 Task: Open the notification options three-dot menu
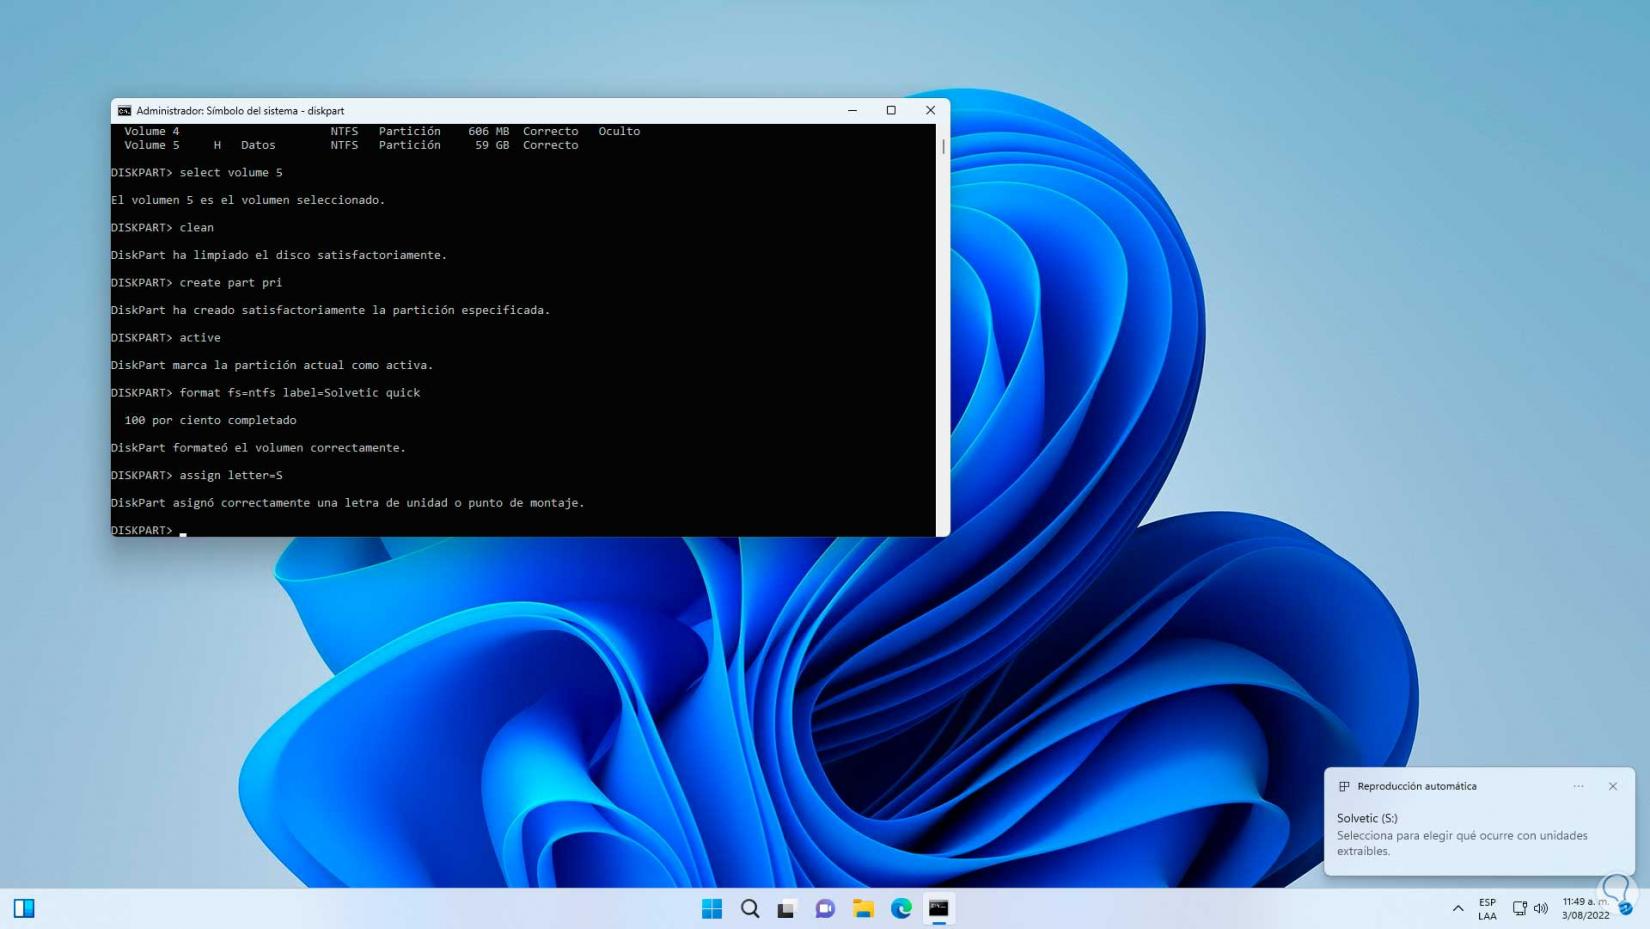pyautogui.click(x=1578, y=786)
